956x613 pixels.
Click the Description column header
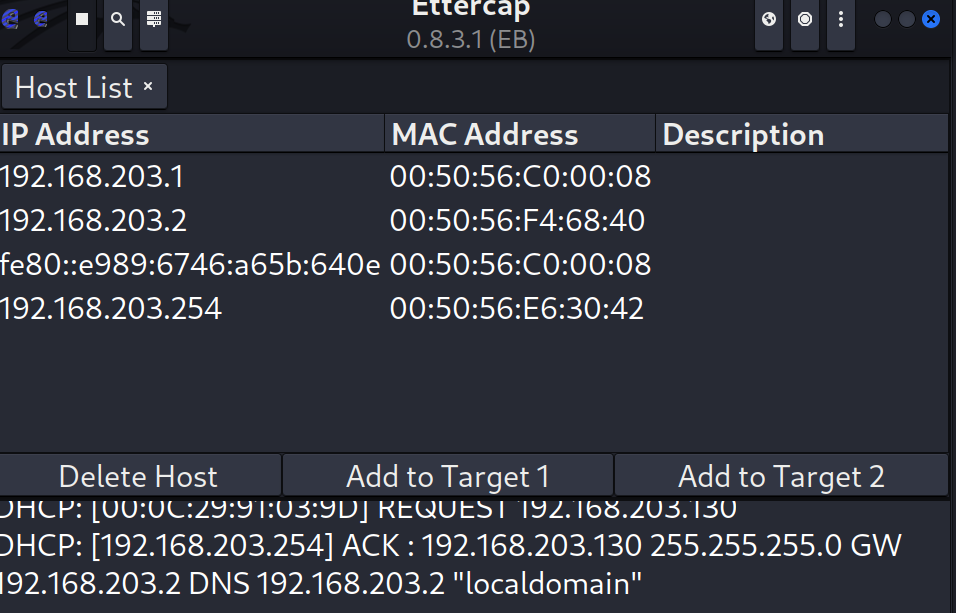point(802,134)
